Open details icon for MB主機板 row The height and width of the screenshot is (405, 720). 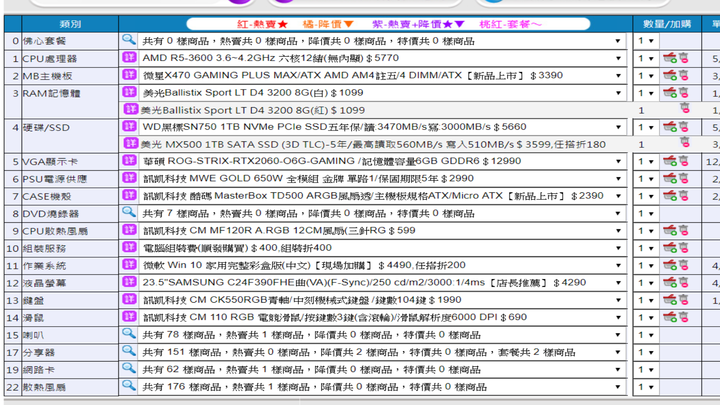coord(129,74)
